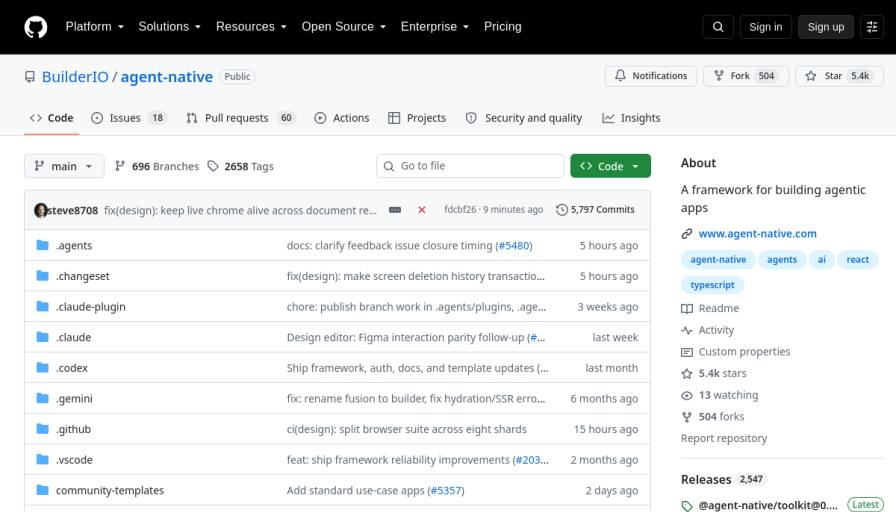Click the Sign in button
896x512 pixels.
765,27
